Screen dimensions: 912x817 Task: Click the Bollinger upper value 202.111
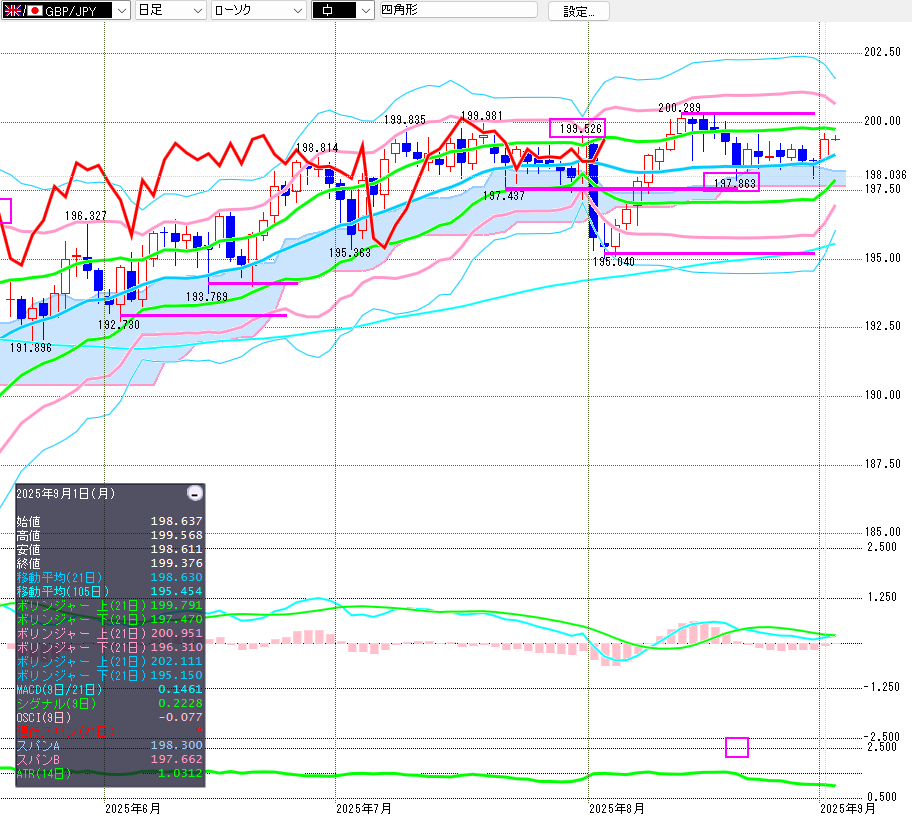pyautogui.click(x=177, y=661)
